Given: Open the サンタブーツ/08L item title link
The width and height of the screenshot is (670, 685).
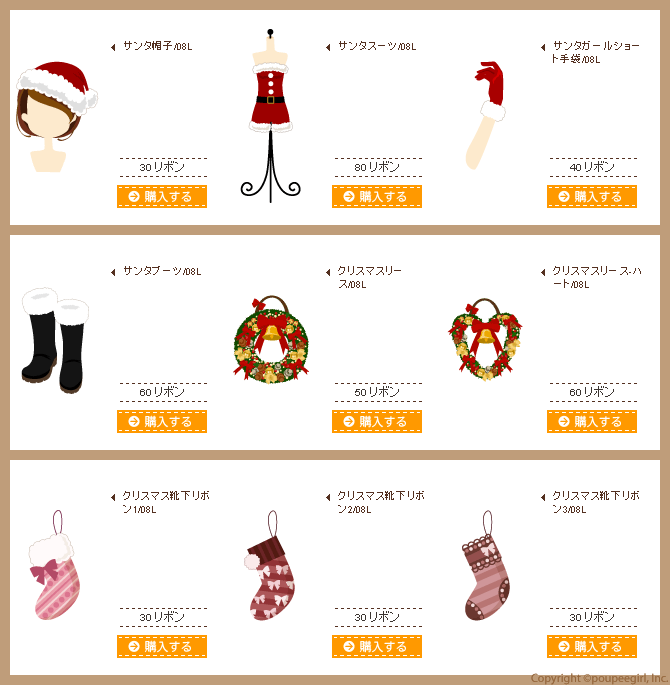Looking at the screenshot, I should [x=162, y=271].
